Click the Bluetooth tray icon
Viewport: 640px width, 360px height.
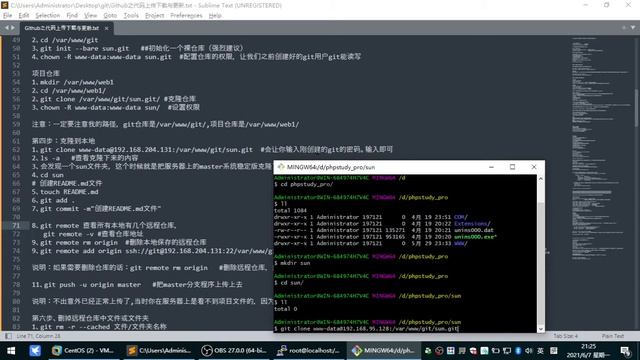pyautogui.click(x=518, y=351)
